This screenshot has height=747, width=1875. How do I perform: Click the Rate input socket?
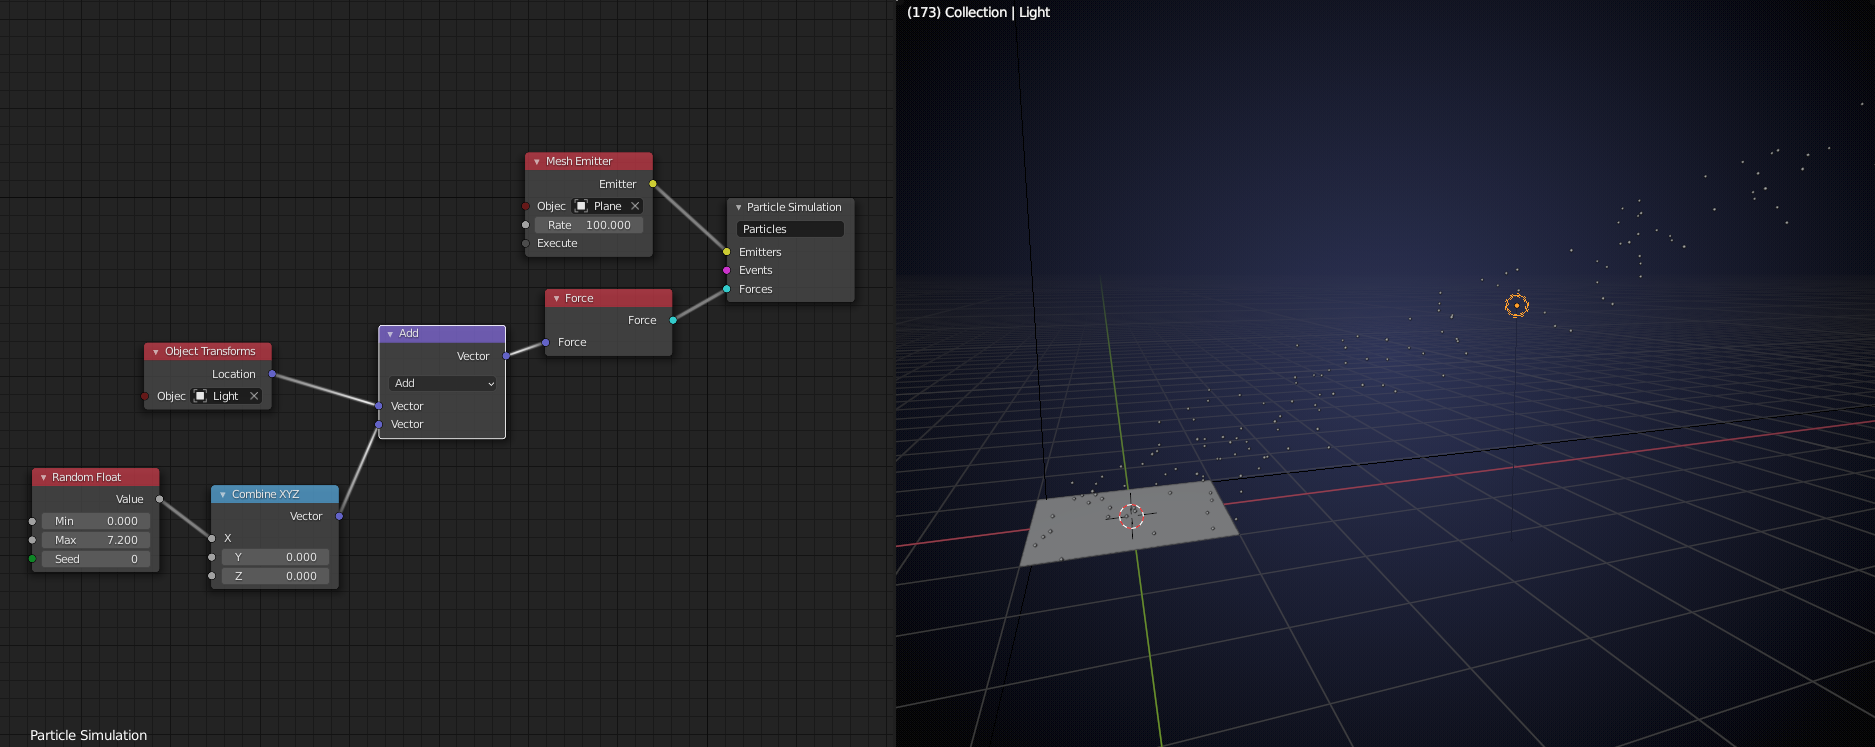click(525, 225)
